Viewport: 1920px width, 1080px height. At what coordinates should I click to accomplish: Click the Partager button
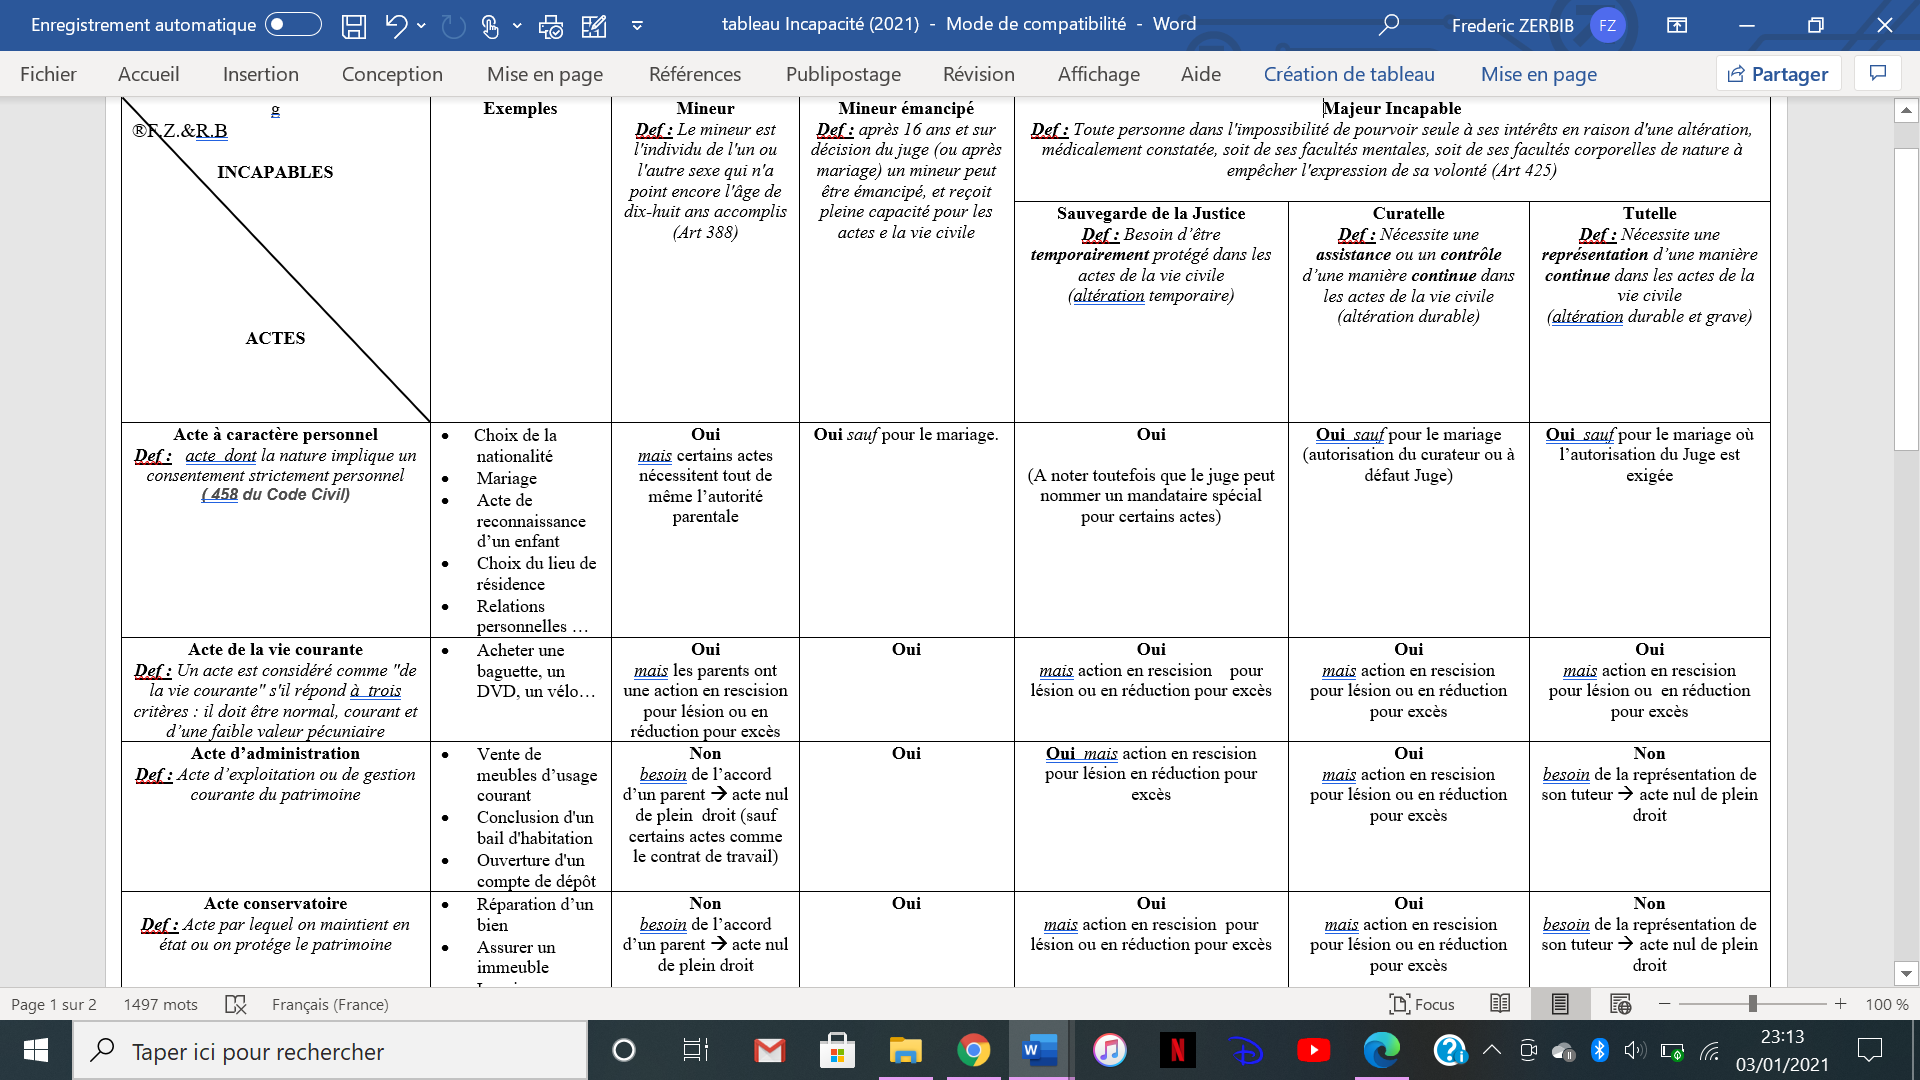tap(1779, 74)
